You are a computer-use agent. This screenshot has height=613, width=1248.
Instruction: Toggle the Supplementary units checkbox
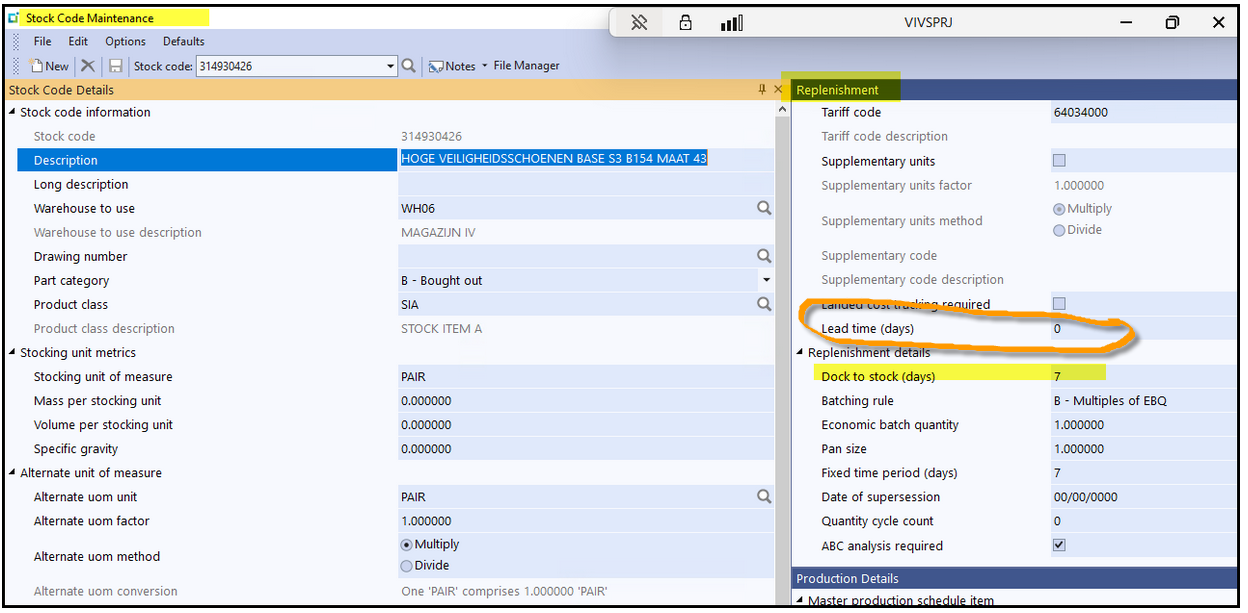(x=1059, y=161)
